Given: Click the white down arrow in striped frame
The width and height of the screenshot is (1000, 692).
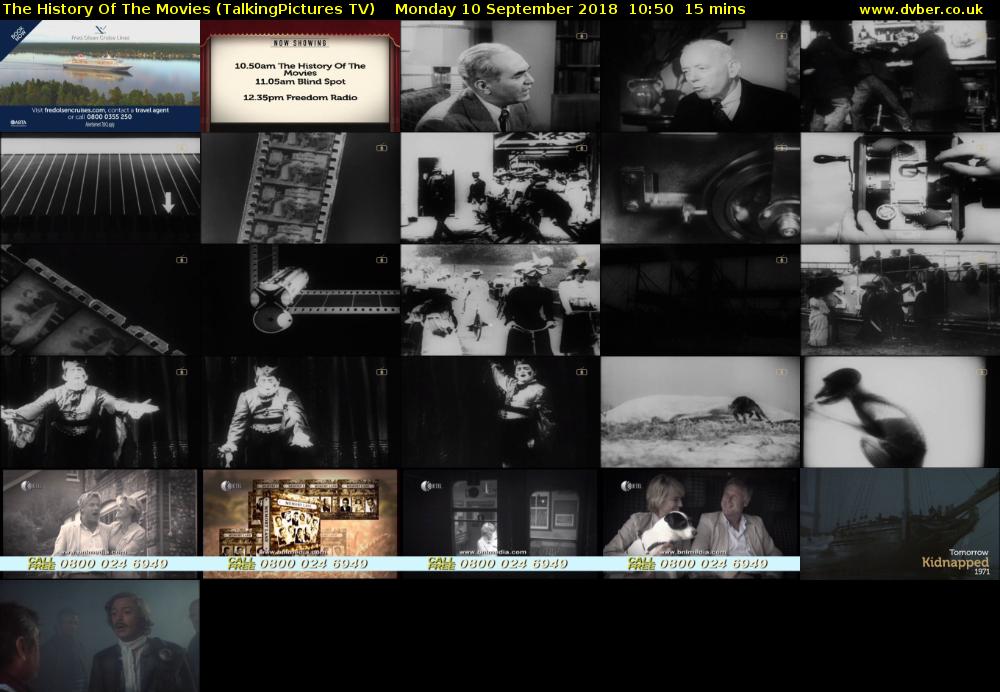Looking at the screenshot, I should [x=168, y=202].
